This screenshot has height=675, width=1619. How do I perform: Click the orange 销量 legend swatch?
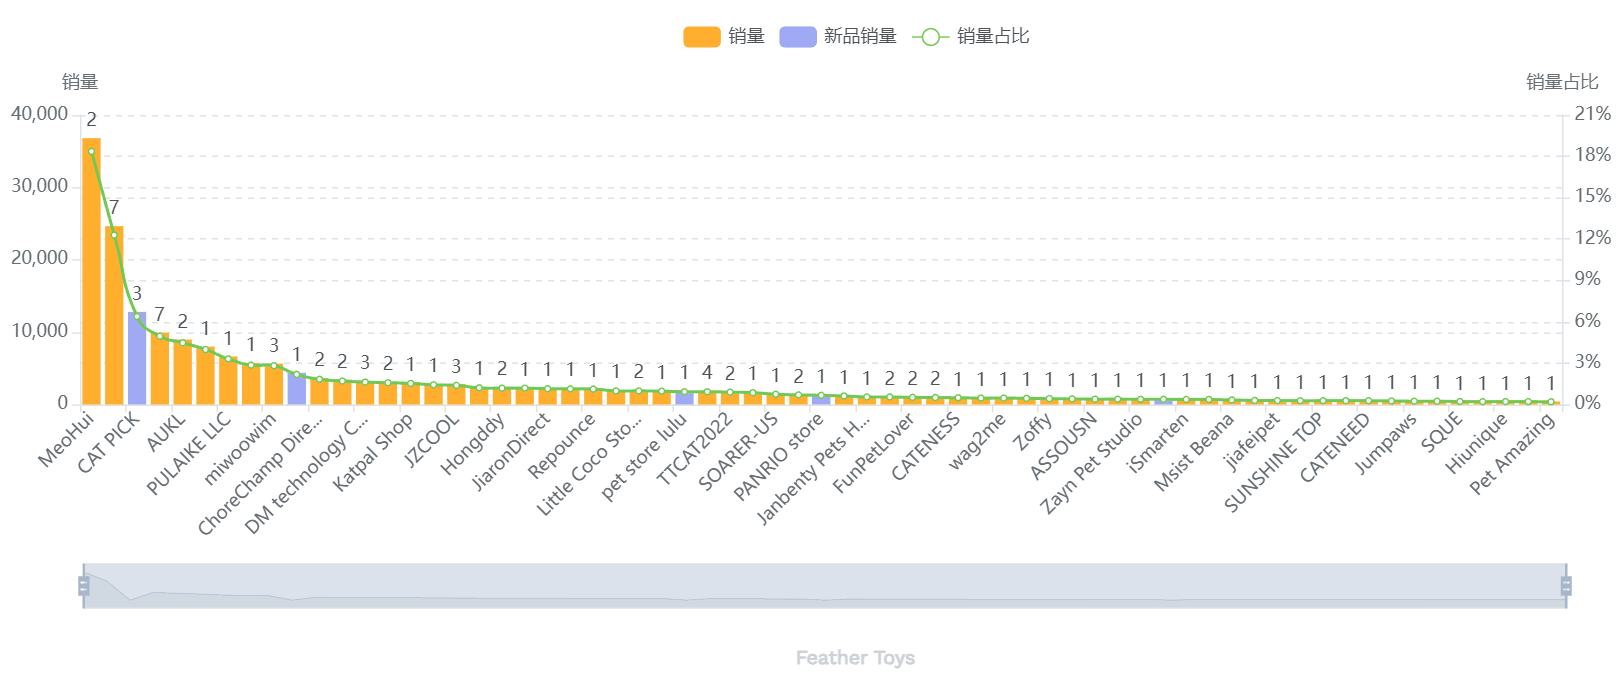coord(701,37)
